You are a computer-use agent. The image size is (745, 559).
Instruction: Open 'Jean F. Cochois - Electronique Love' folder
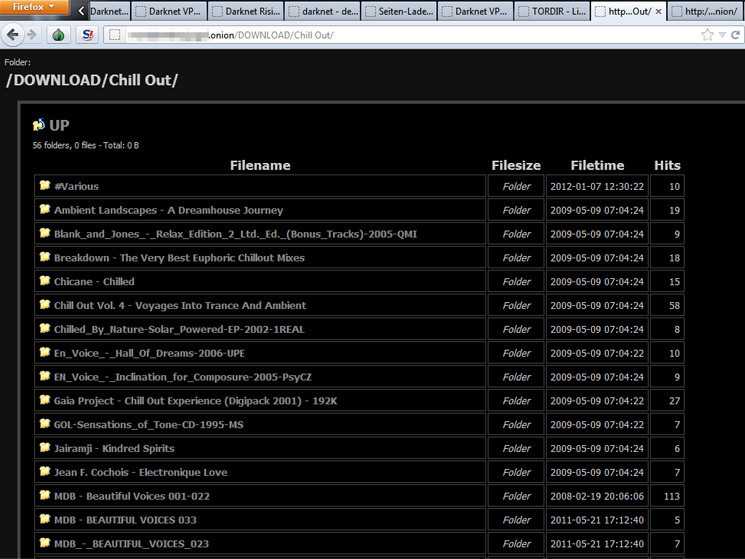pos(141,472)
